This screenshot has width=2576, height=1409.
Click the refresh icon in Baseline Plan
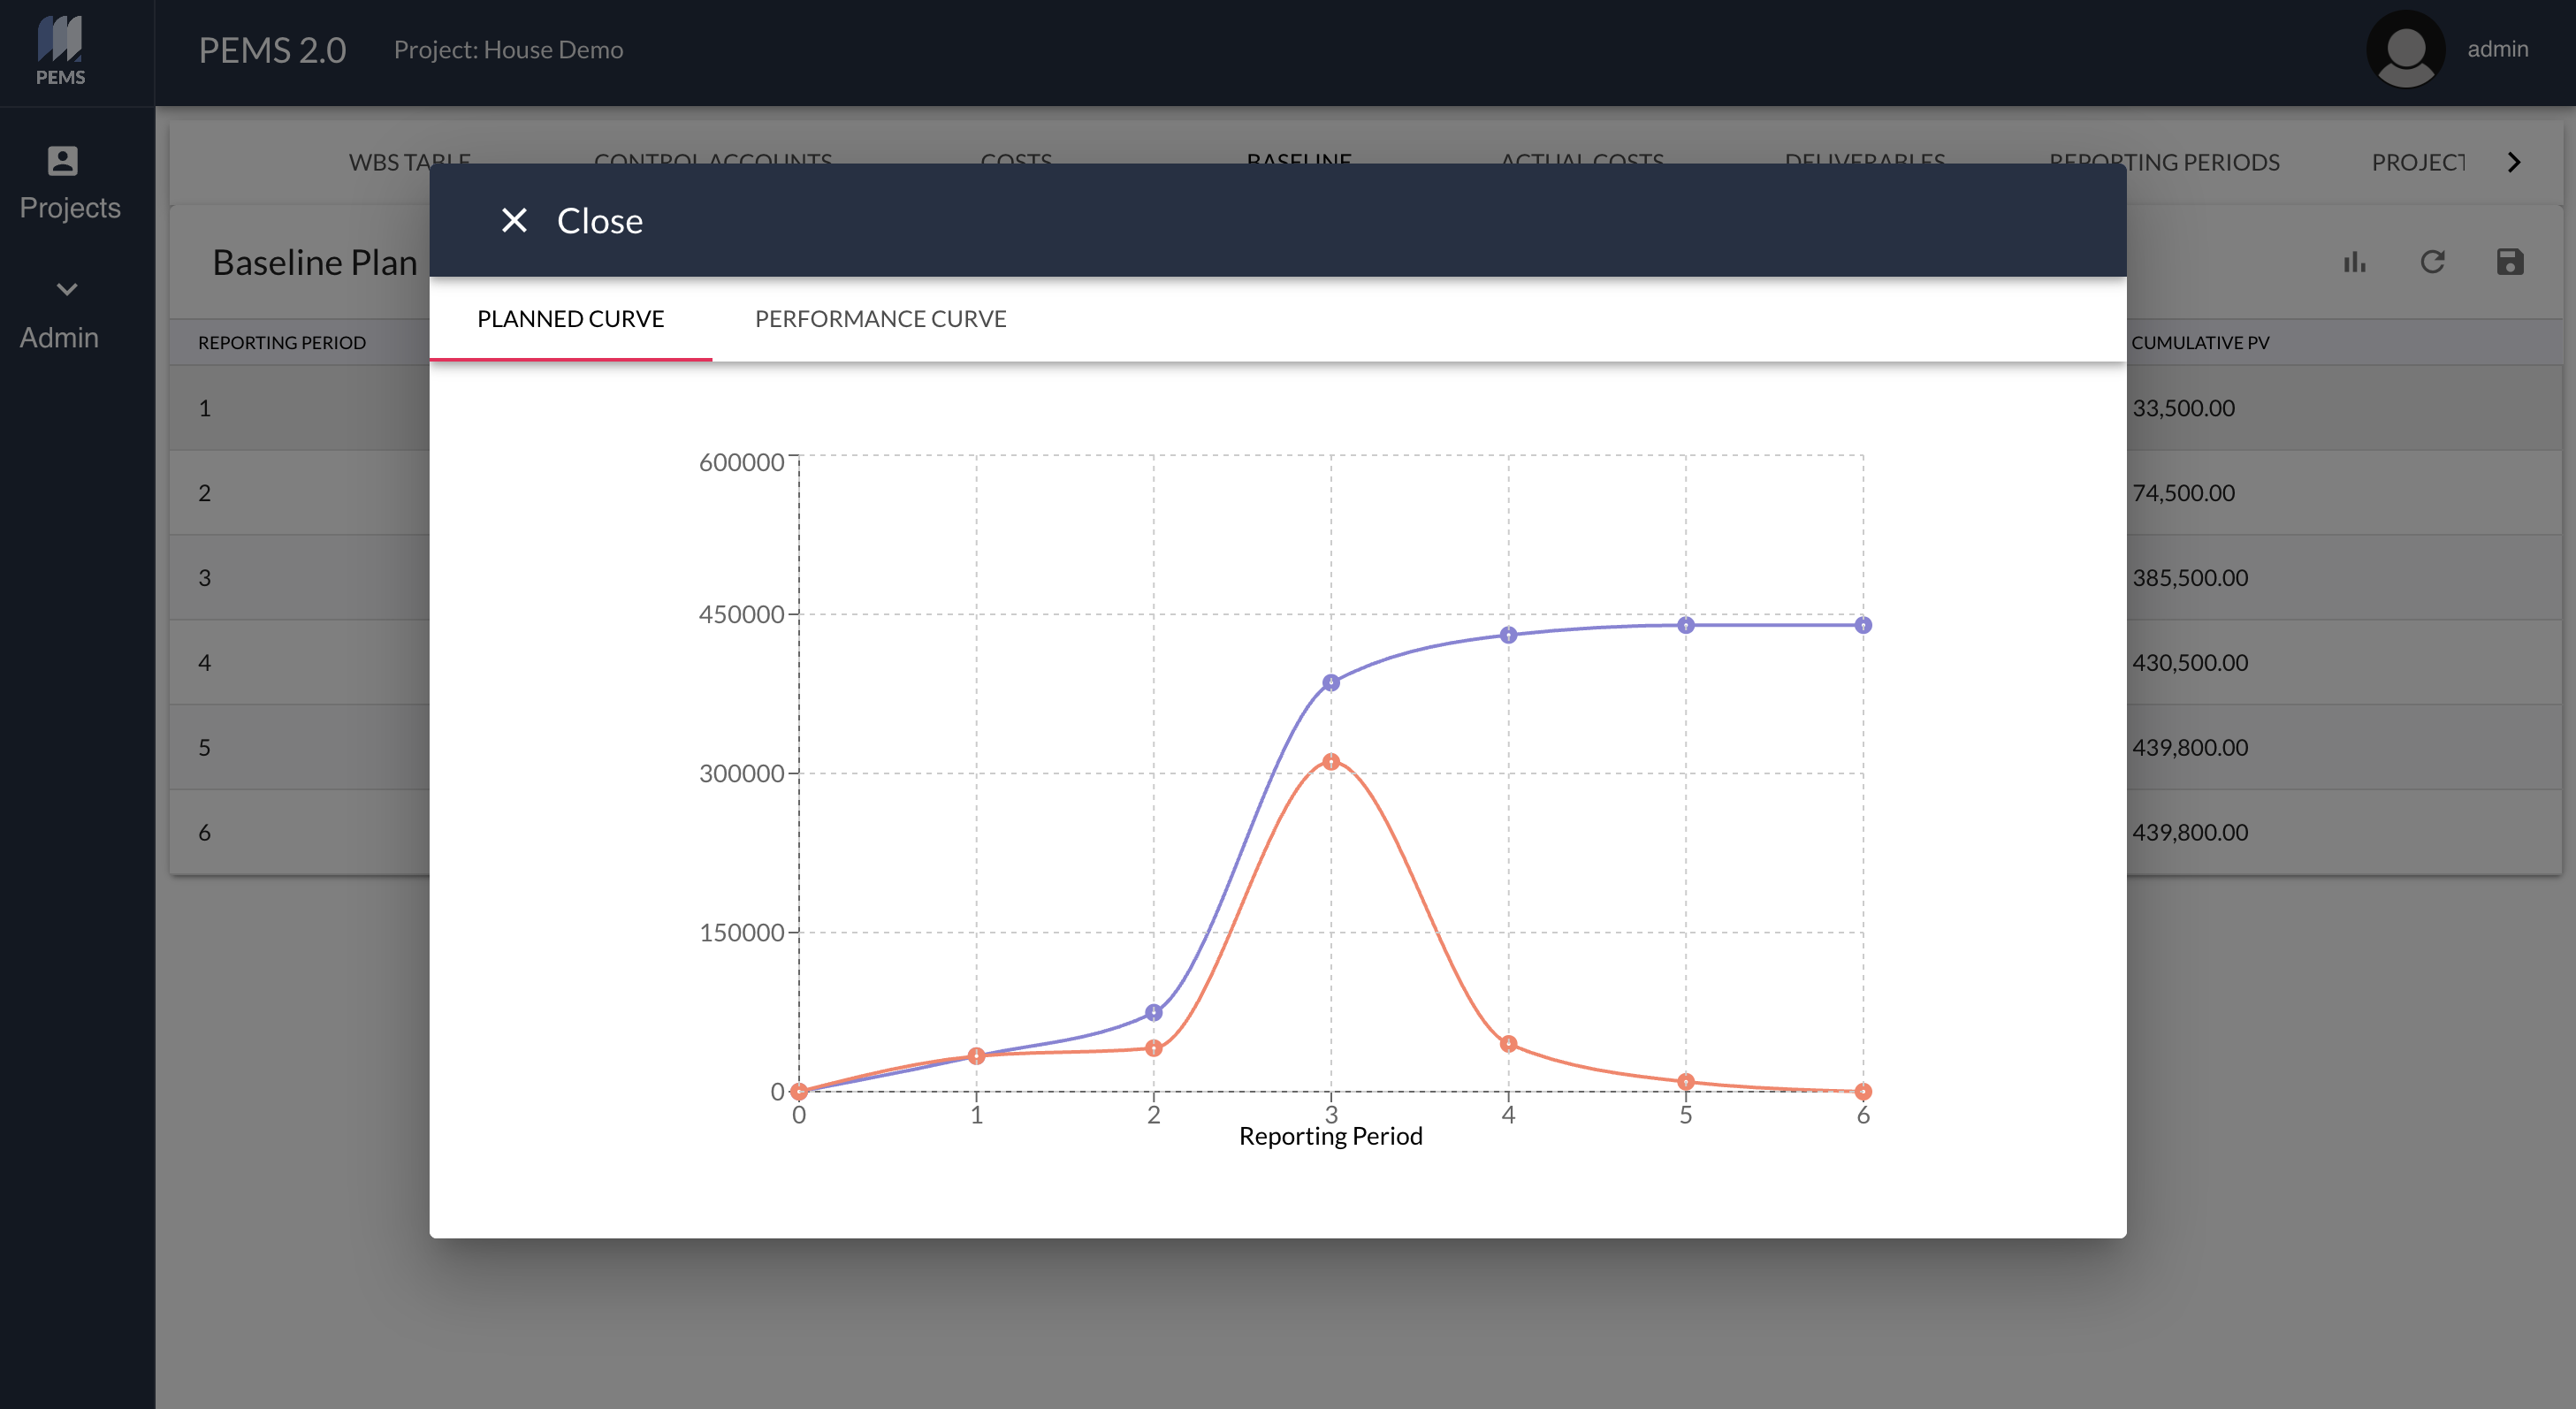(x=2432, y=262)
